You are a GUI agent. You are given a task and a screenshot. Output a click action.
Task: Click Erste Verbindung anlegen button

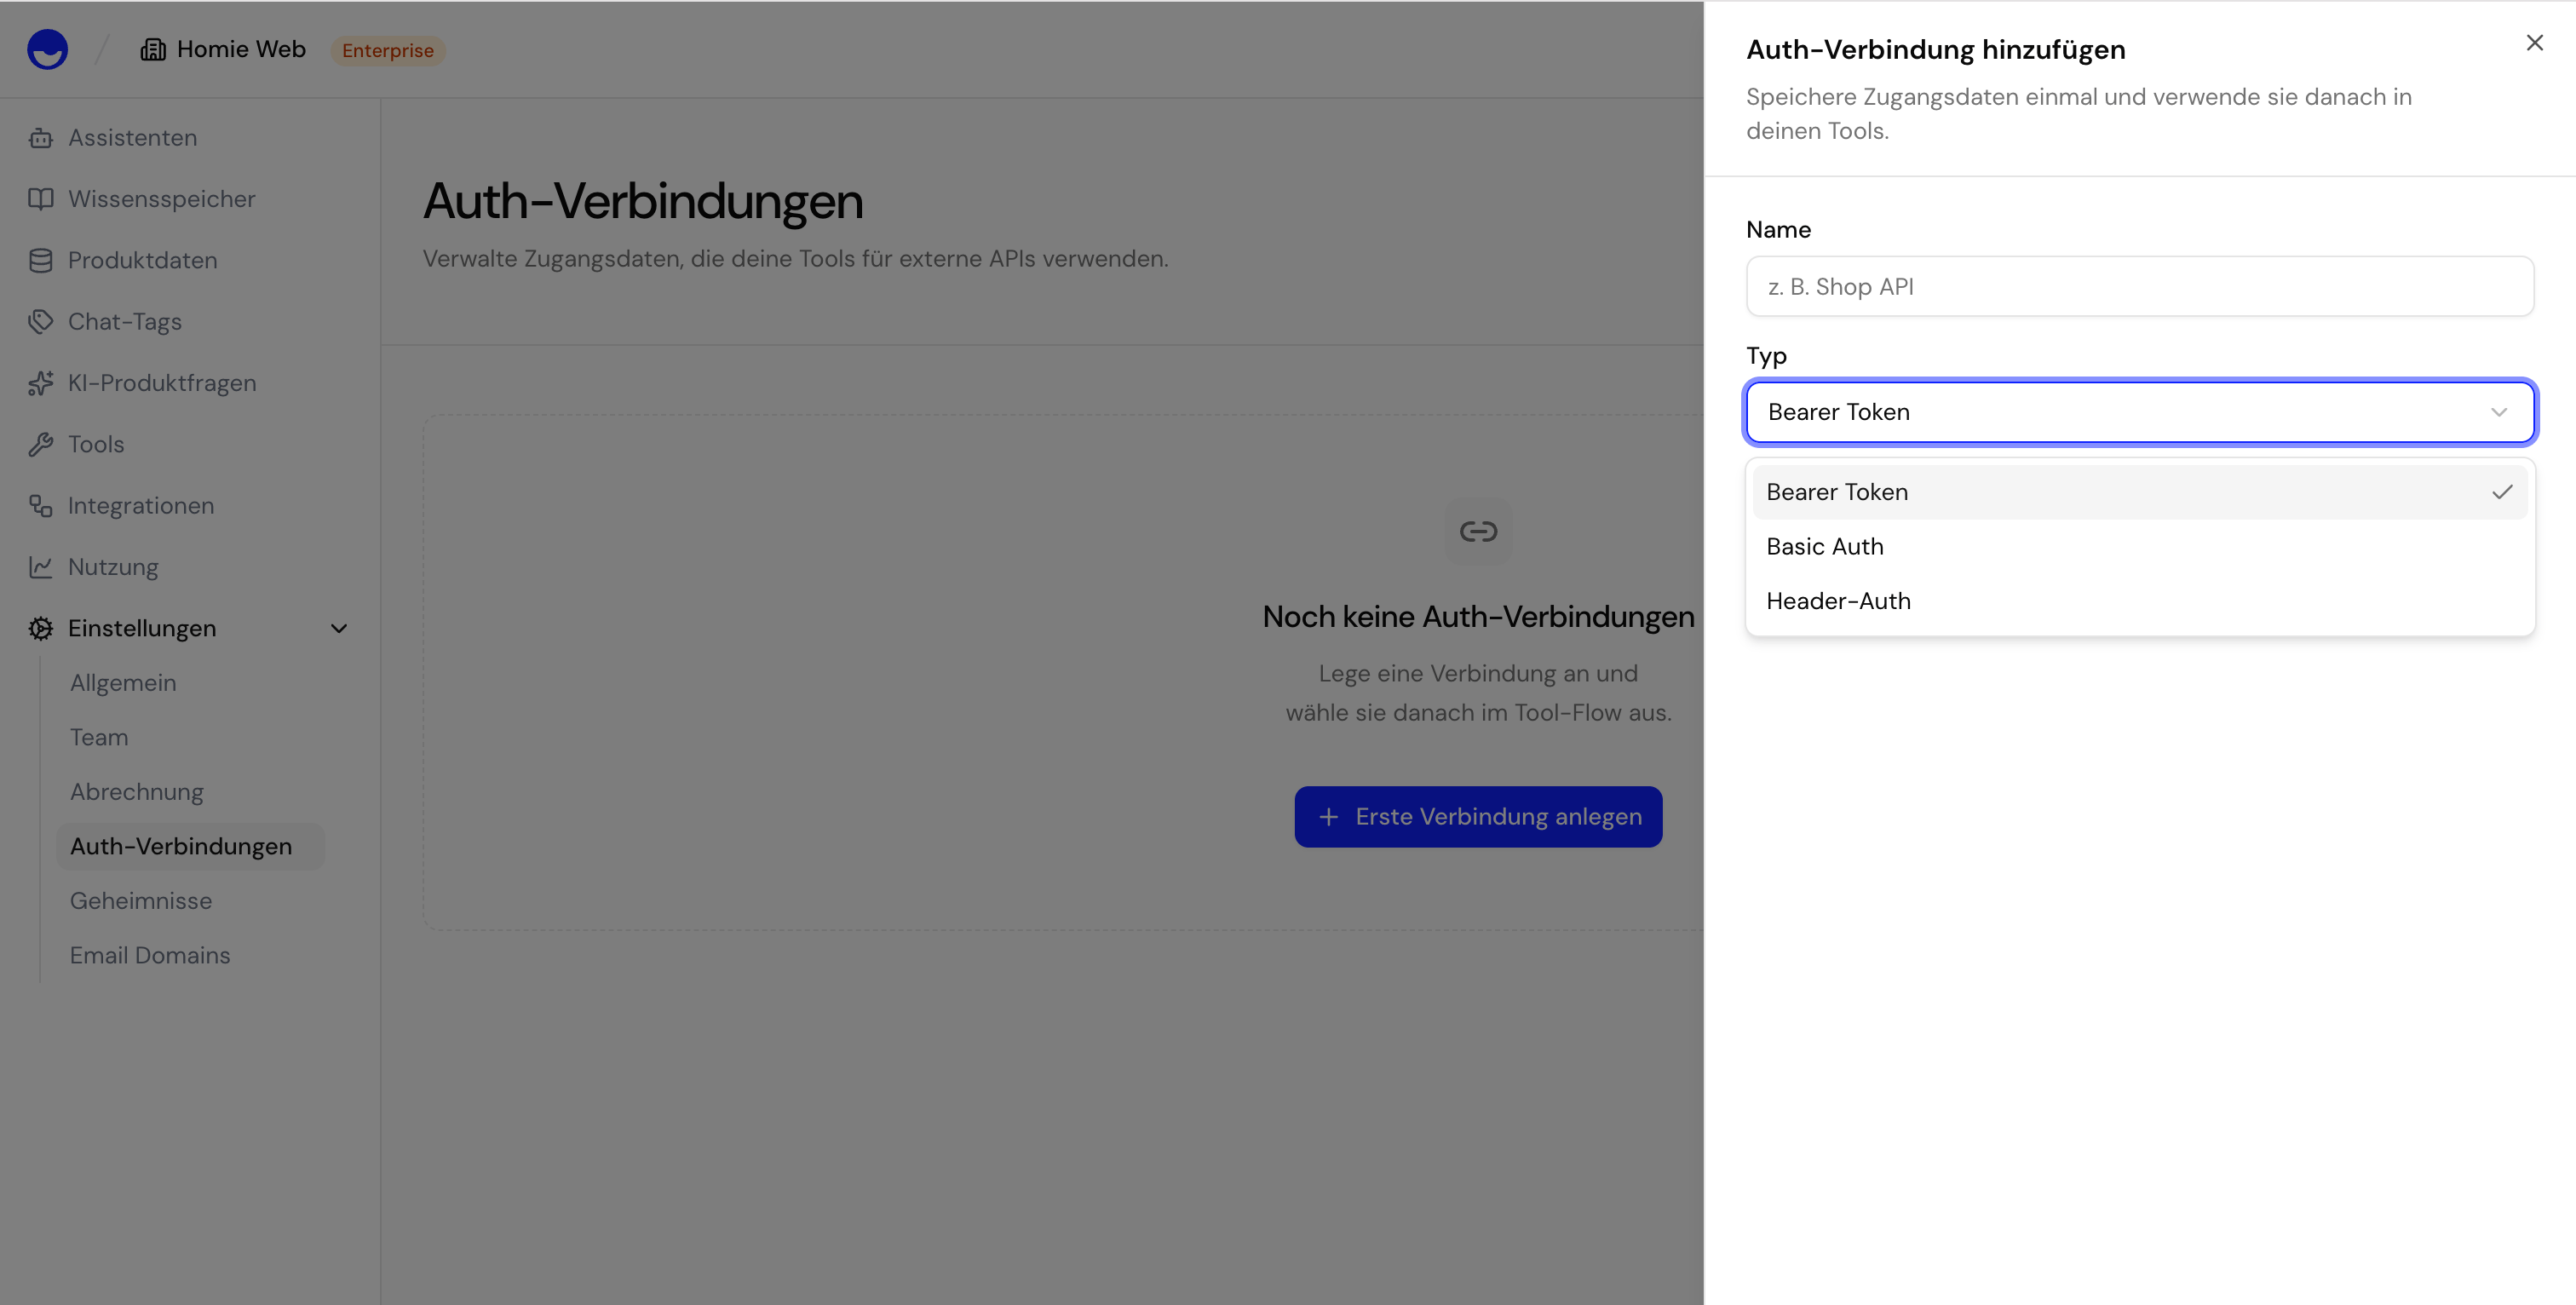coord(1478,817)
